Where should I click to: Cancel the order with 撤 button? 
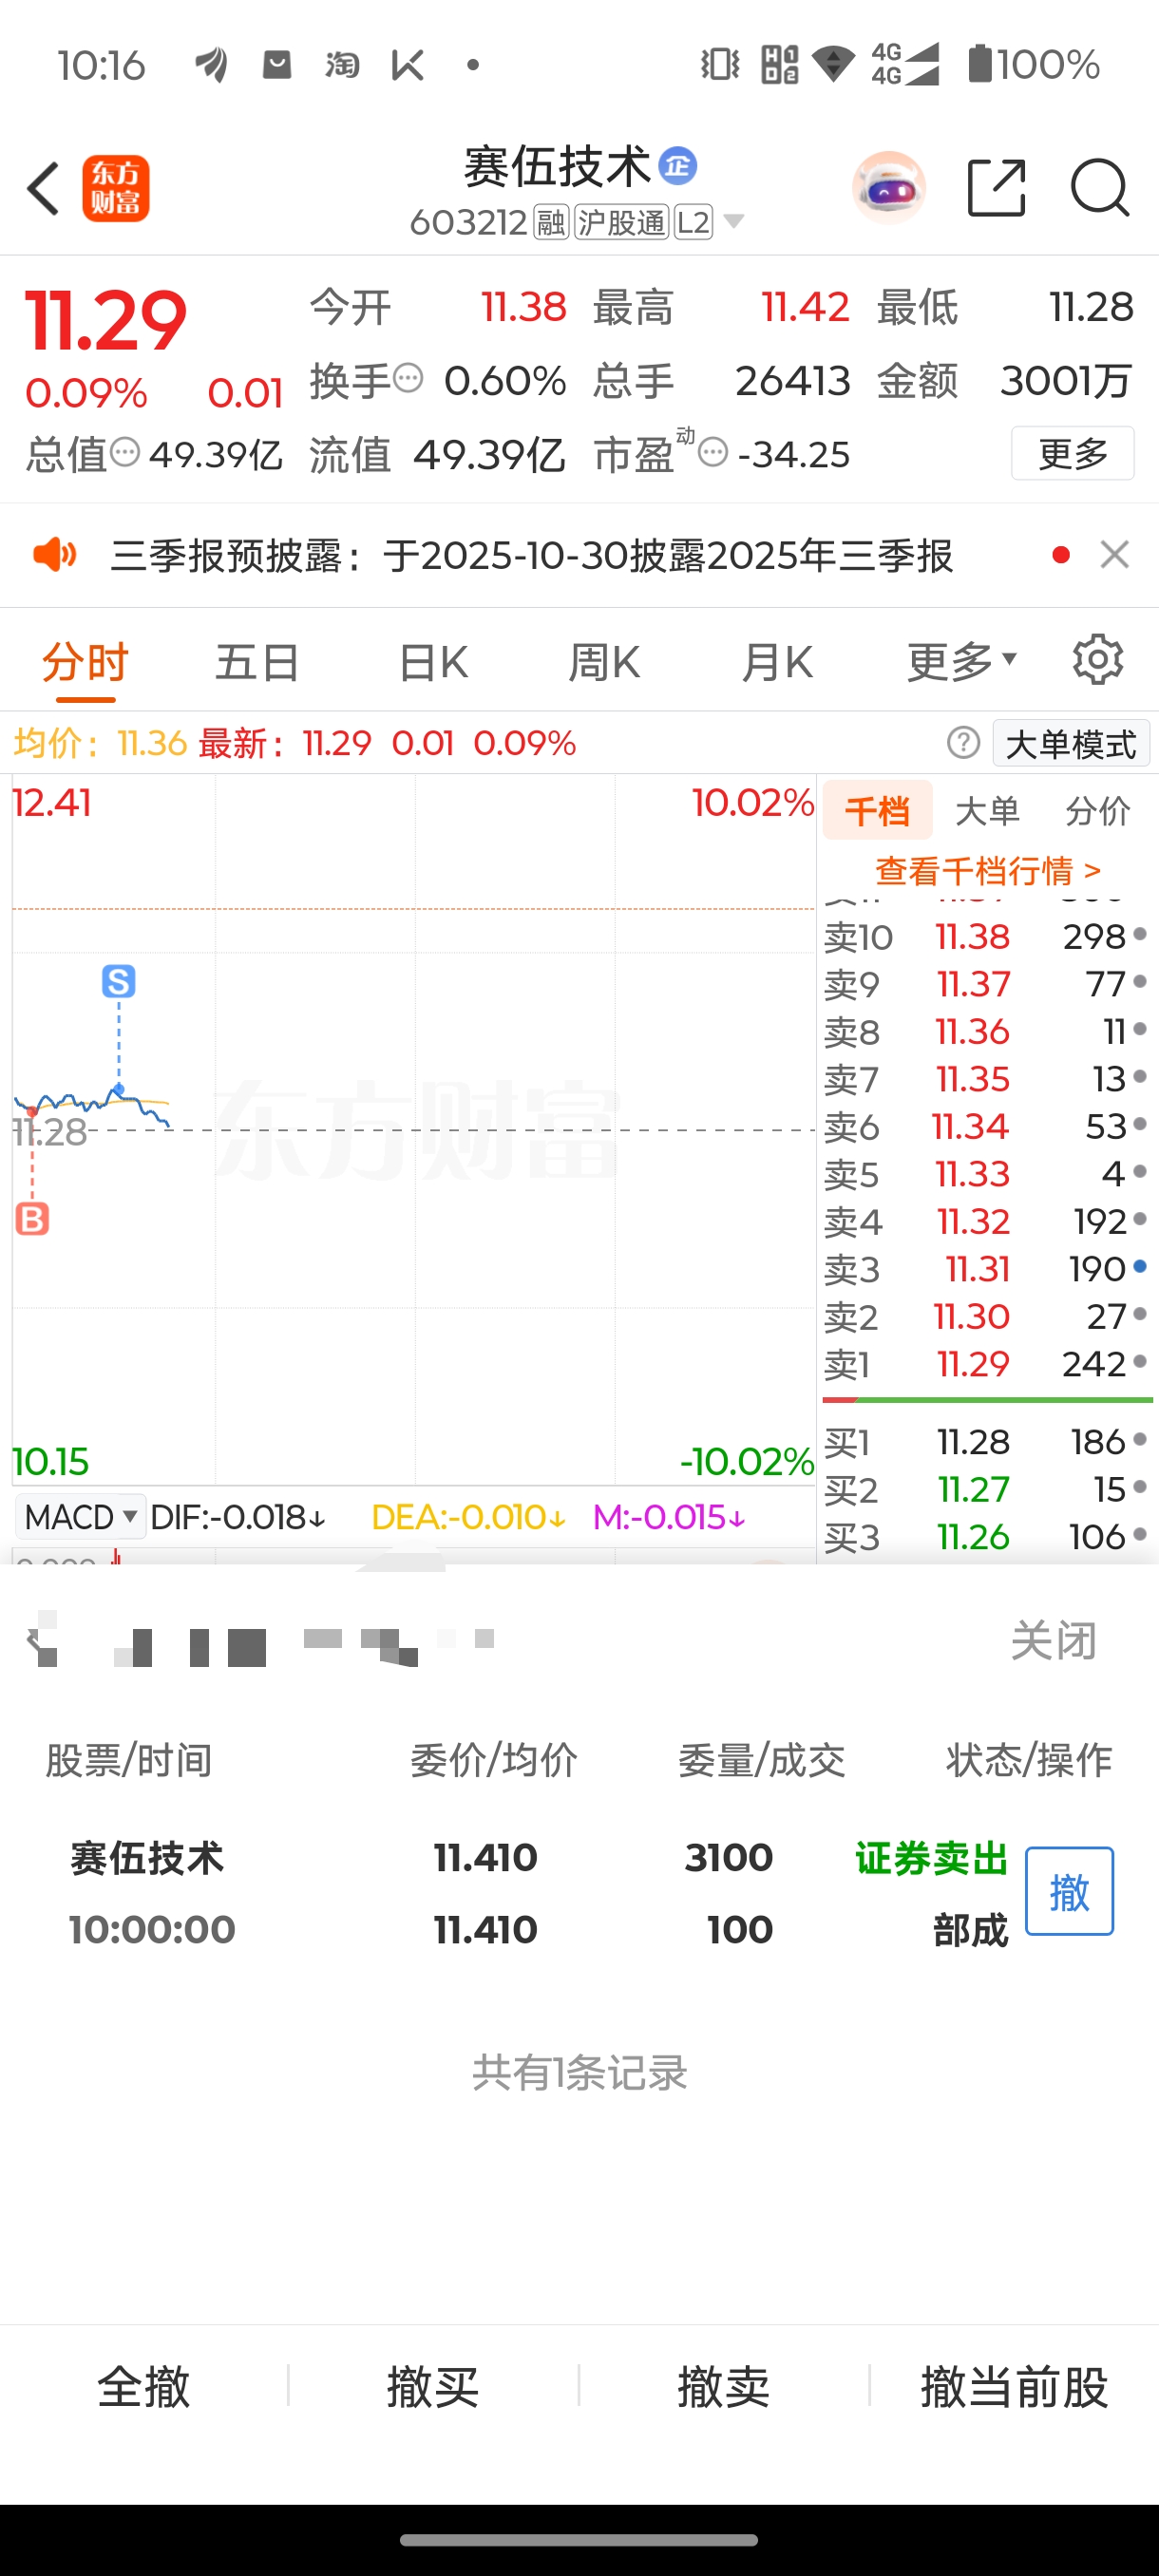[1069, 1891]
